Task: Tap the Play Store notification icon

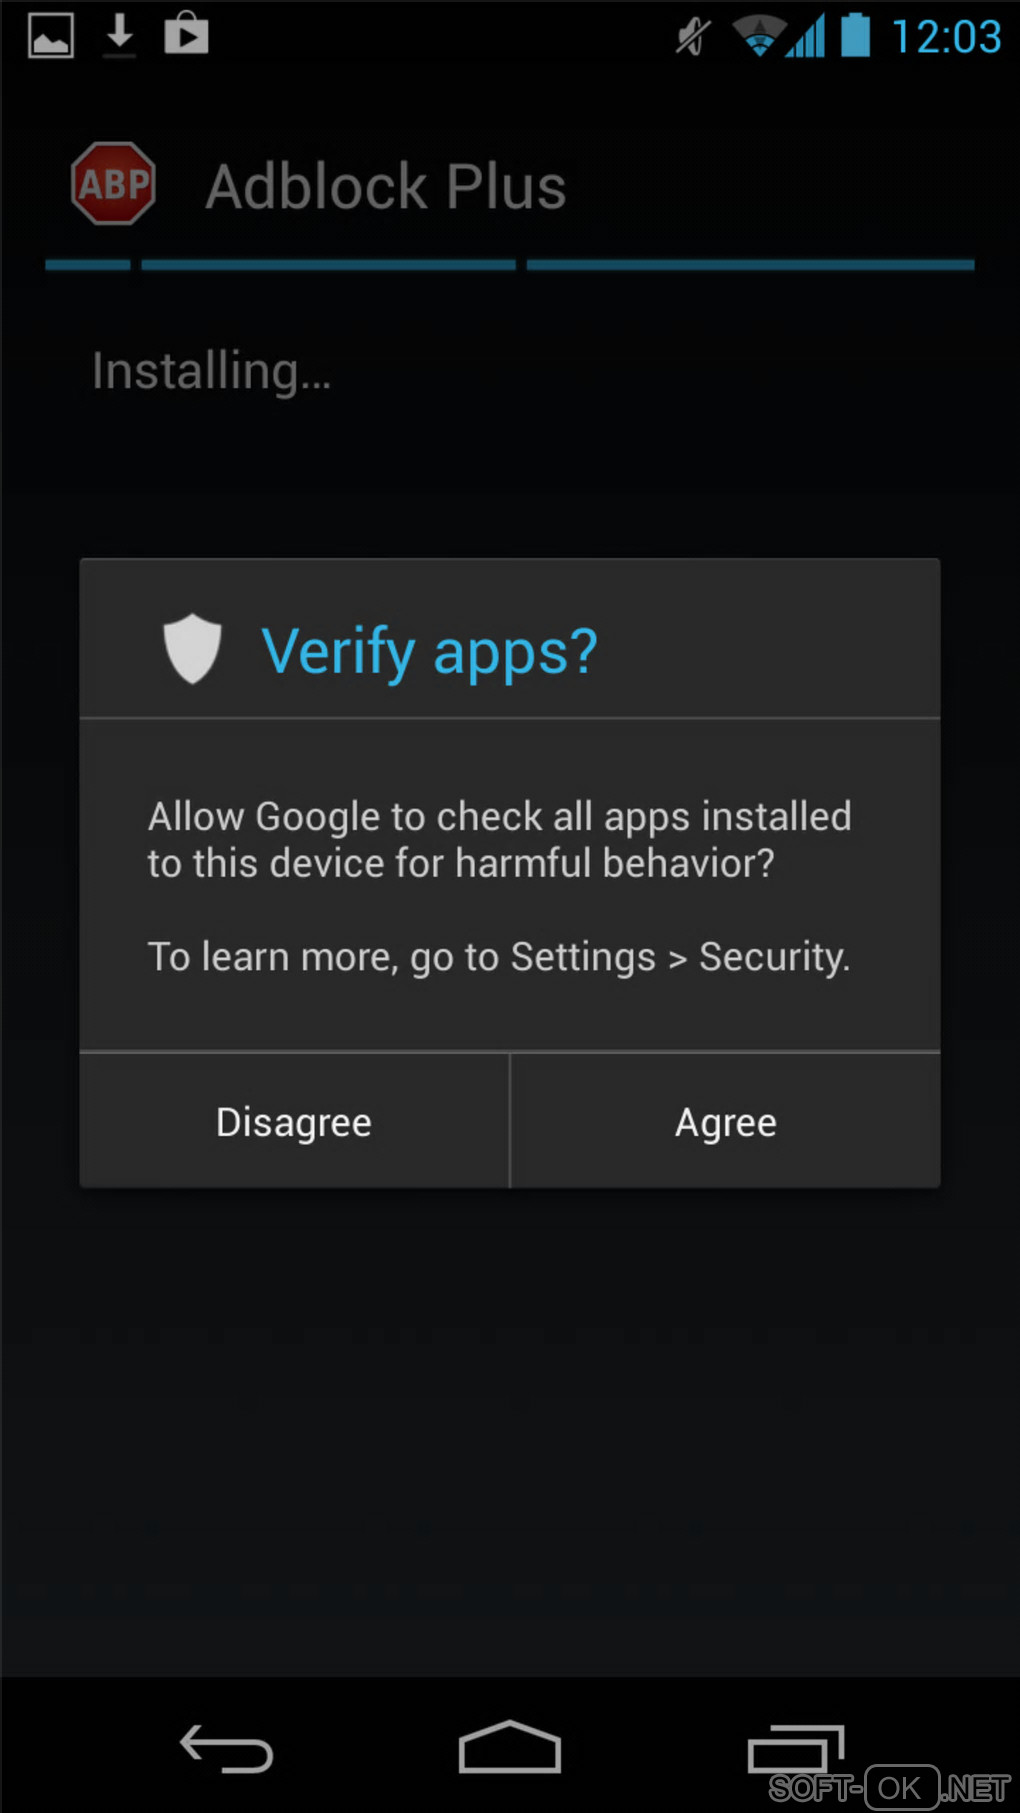Action: point(186,33)
